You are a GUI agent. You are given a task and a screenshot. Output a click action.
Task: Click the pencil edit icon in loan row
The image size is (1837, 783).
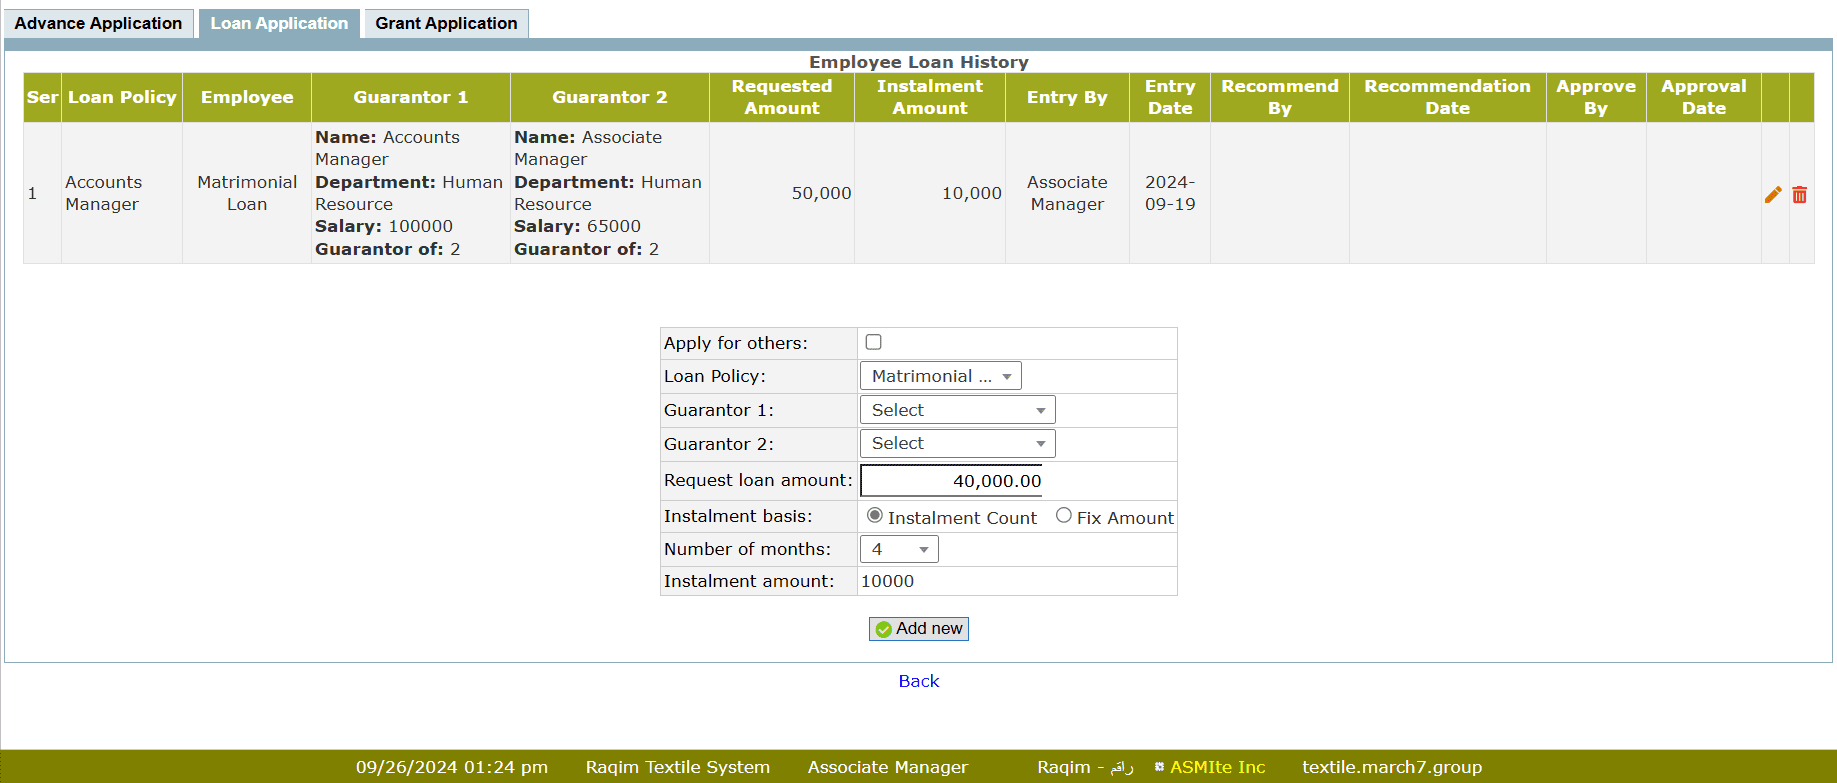[1772, 195]
